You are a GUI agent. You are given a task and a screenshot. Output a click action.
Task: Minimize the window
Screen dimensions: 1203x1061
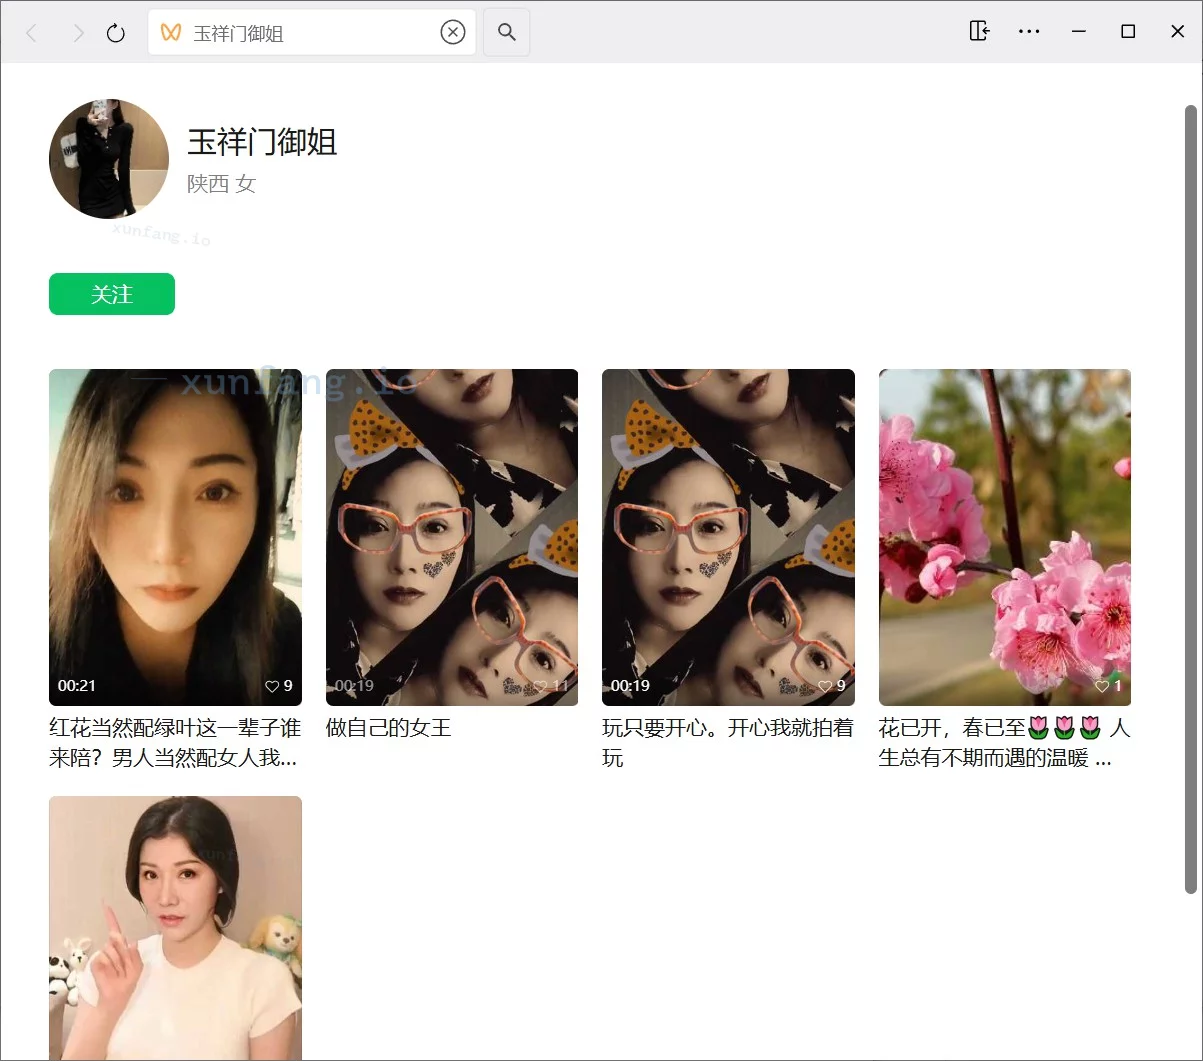pyautogui.click(x=1079, y=31)
